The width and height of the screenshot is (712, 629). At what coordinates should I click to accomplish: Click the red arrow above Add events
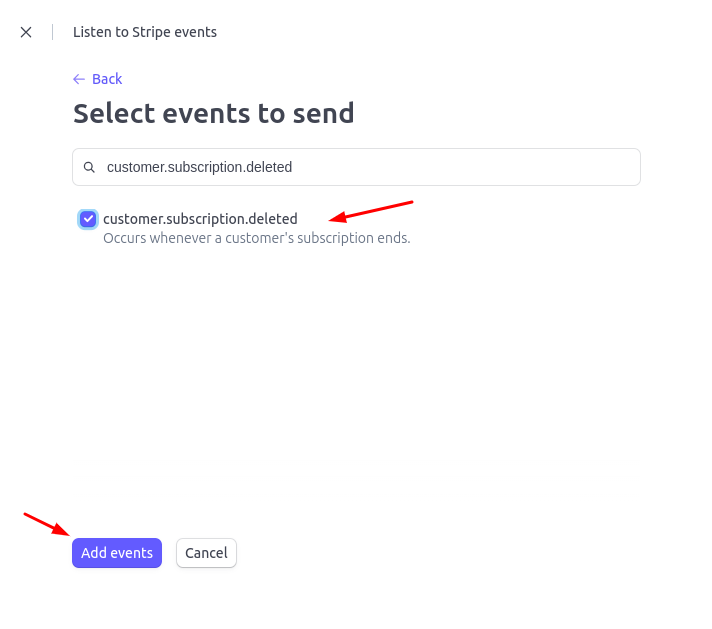(x=46, y=525)
